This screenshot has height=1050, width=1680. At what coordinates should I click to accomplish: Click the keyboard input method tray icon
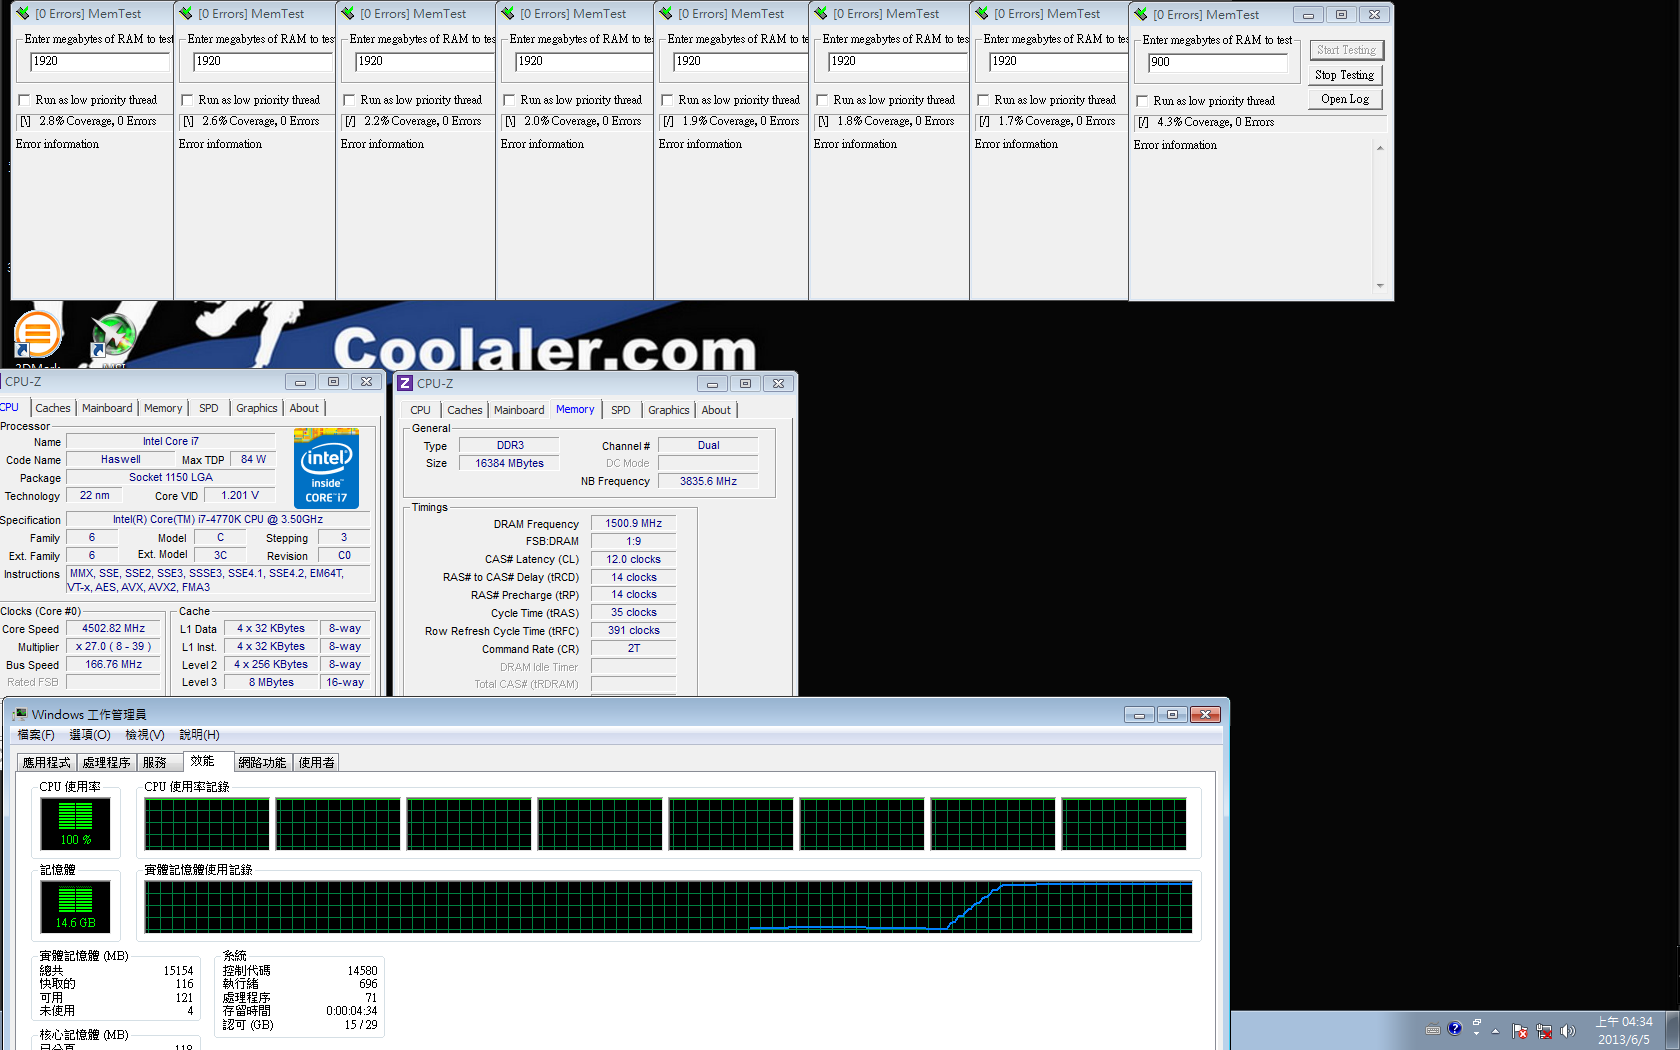(1433, 1029)
